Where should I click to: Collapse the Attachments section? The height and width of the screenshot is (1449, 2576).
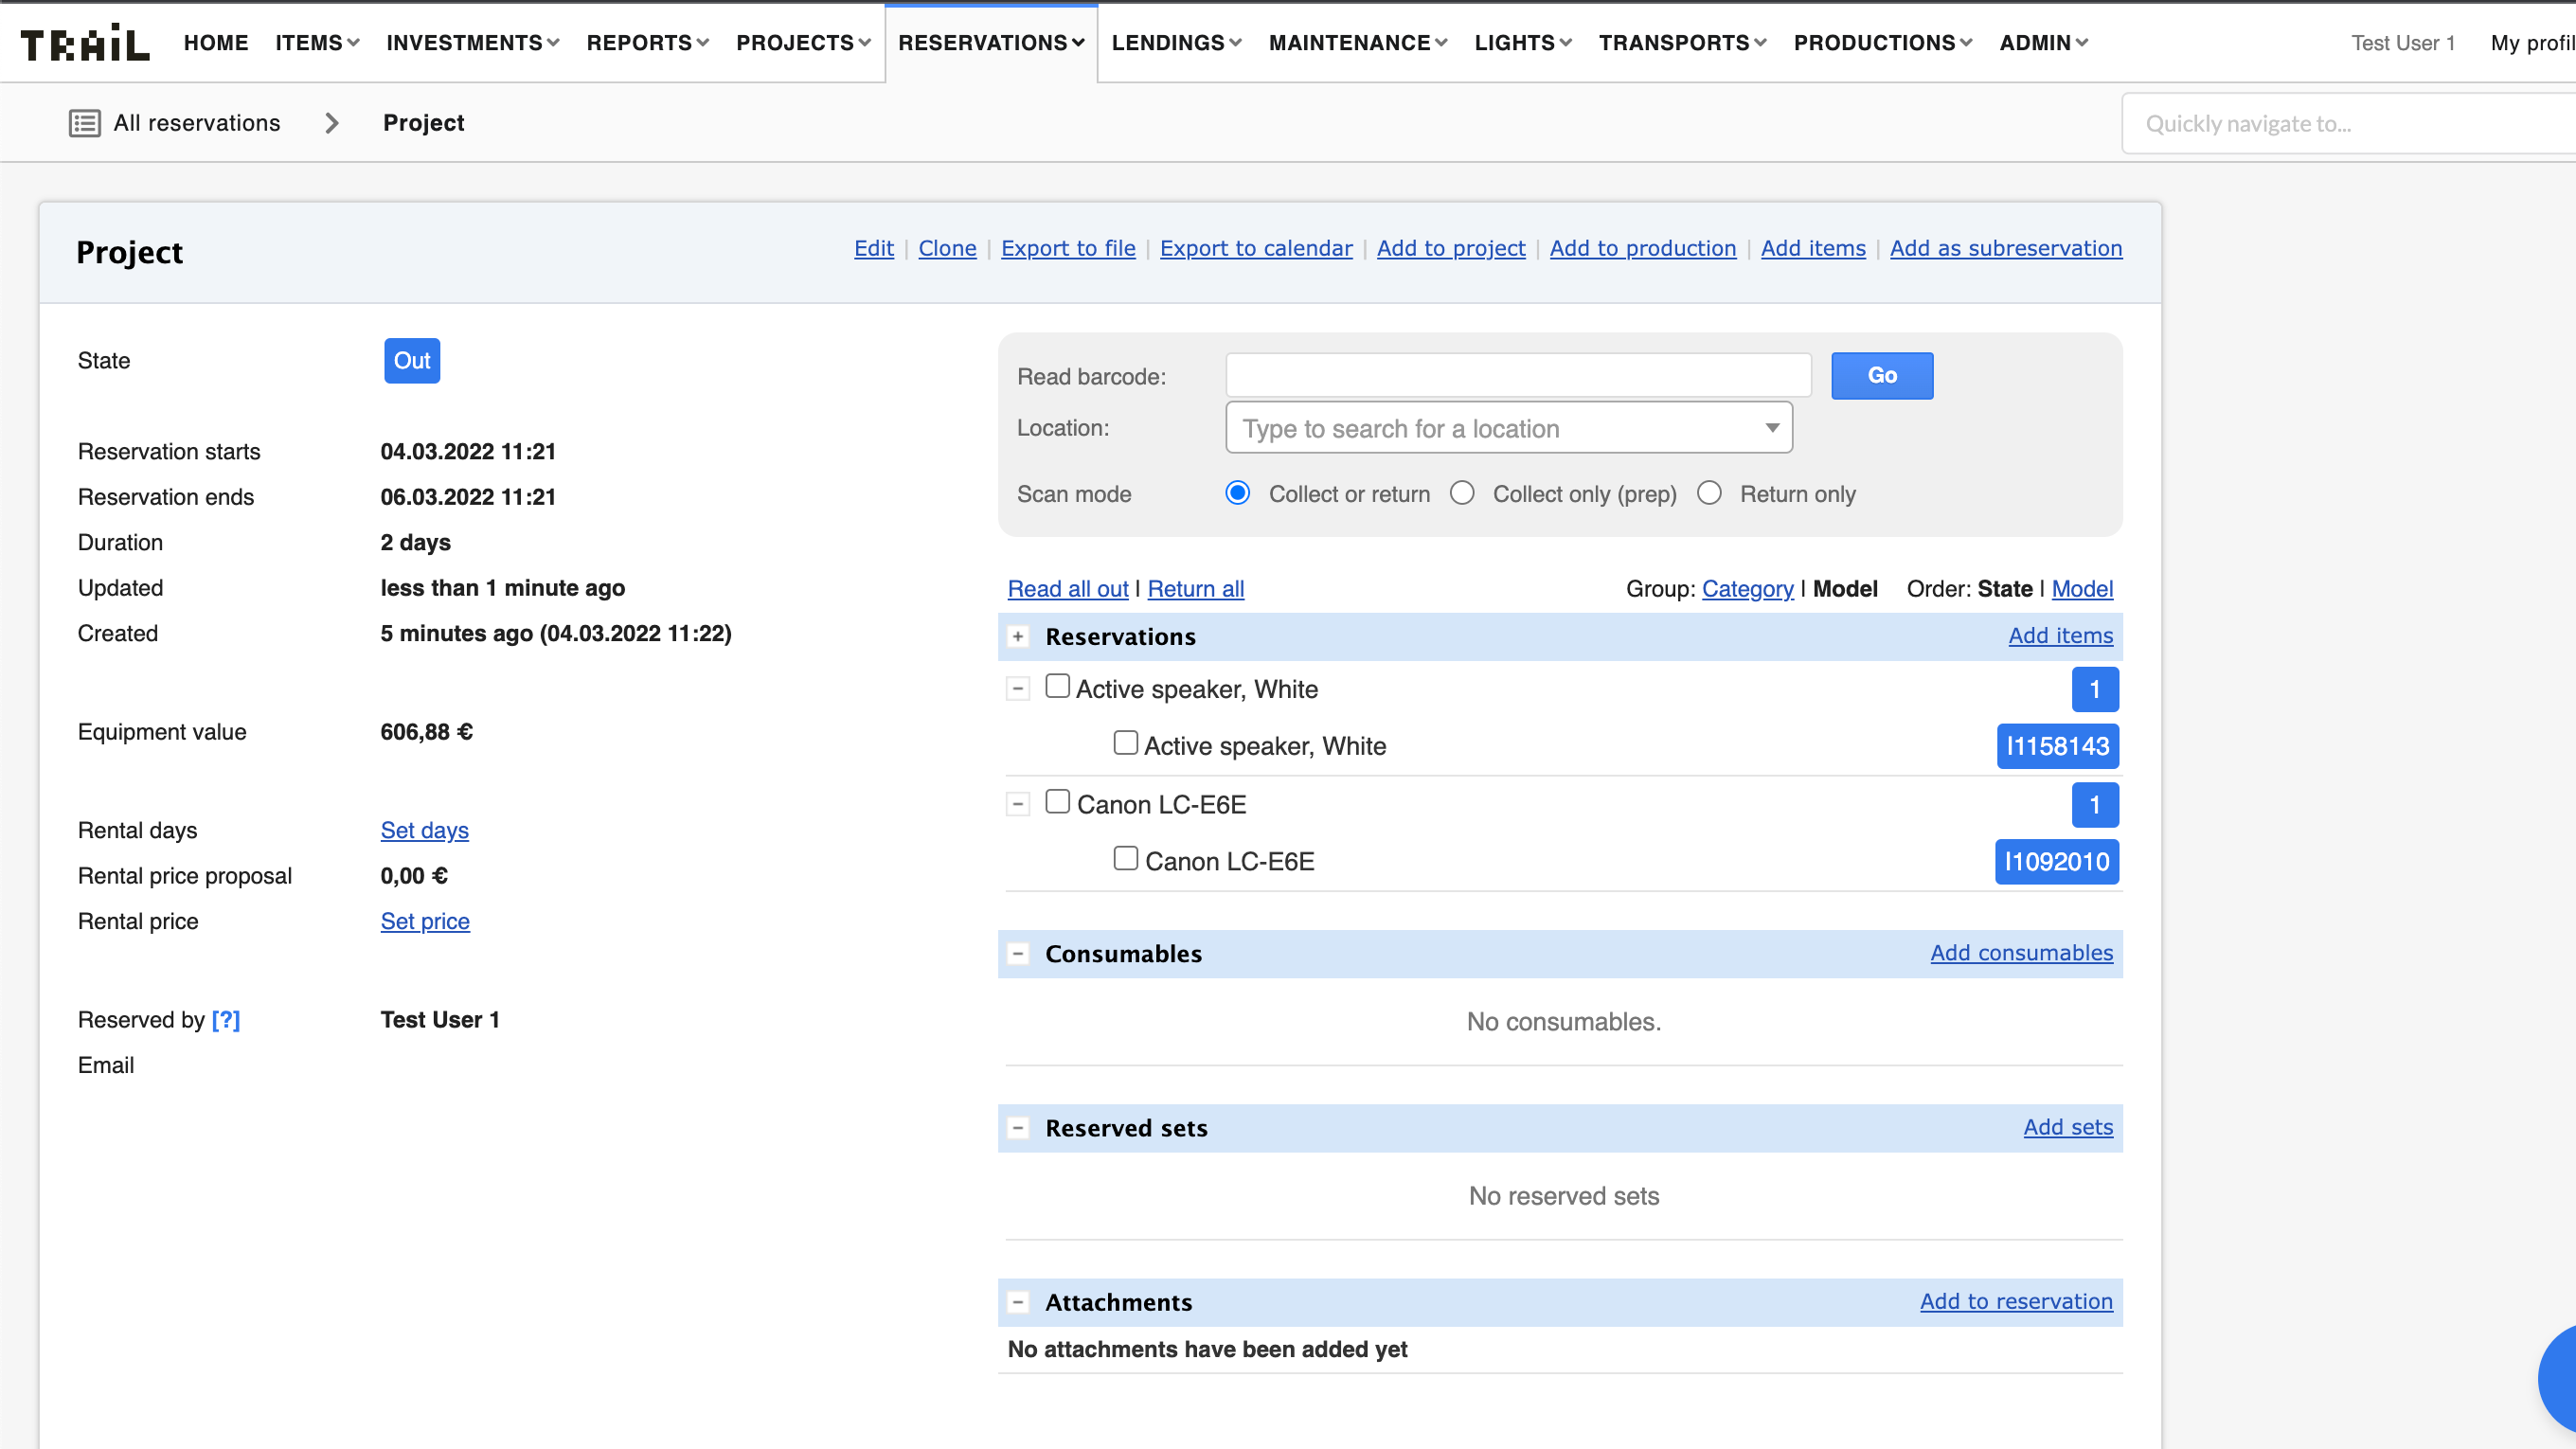[x=1018, y=1302]
